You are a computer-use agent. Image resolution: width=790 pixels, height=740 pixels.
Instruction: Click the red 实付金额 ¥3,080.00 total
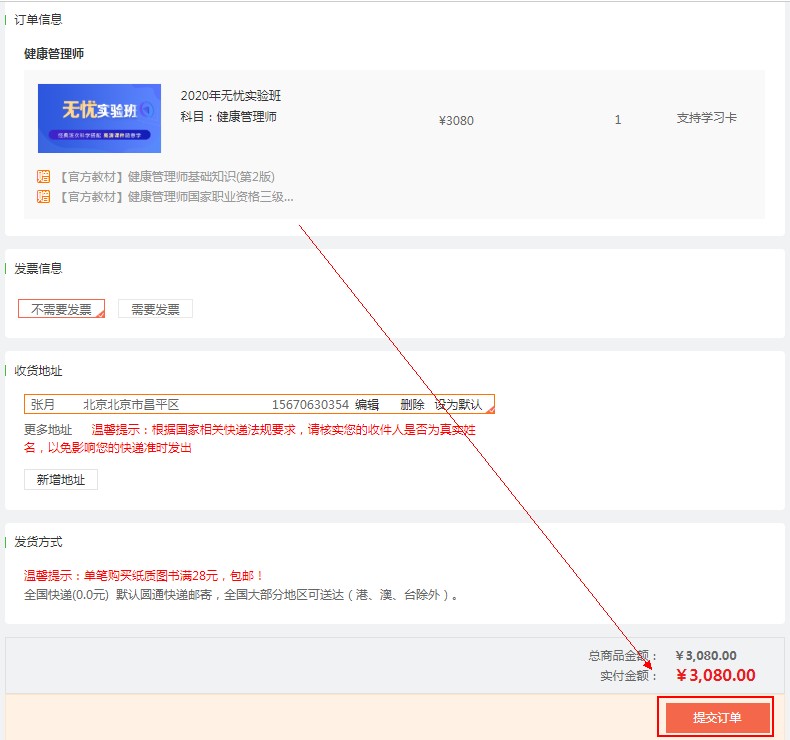(x=715, y=675)
